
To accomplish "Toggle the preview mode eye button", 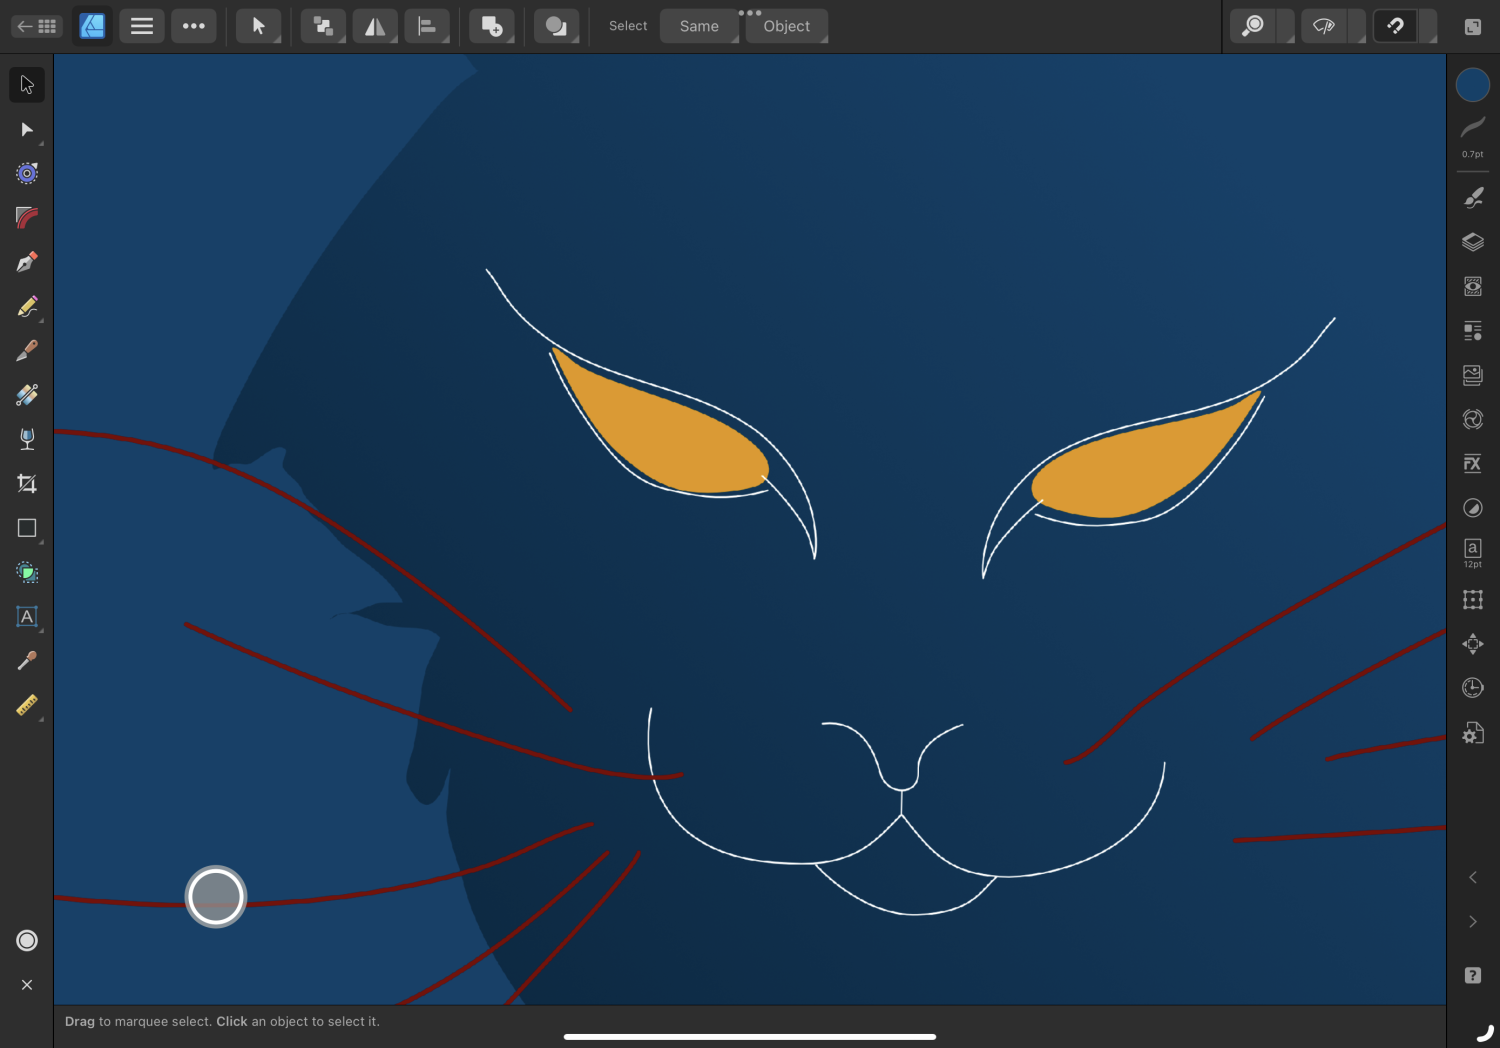I will [1324, 26].
